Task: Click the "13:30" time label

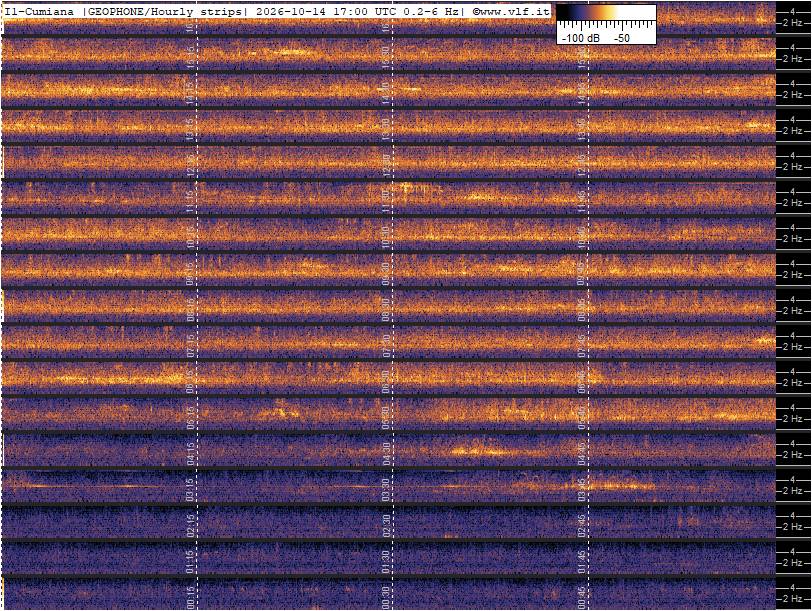Action: click(x=386, y=130)
